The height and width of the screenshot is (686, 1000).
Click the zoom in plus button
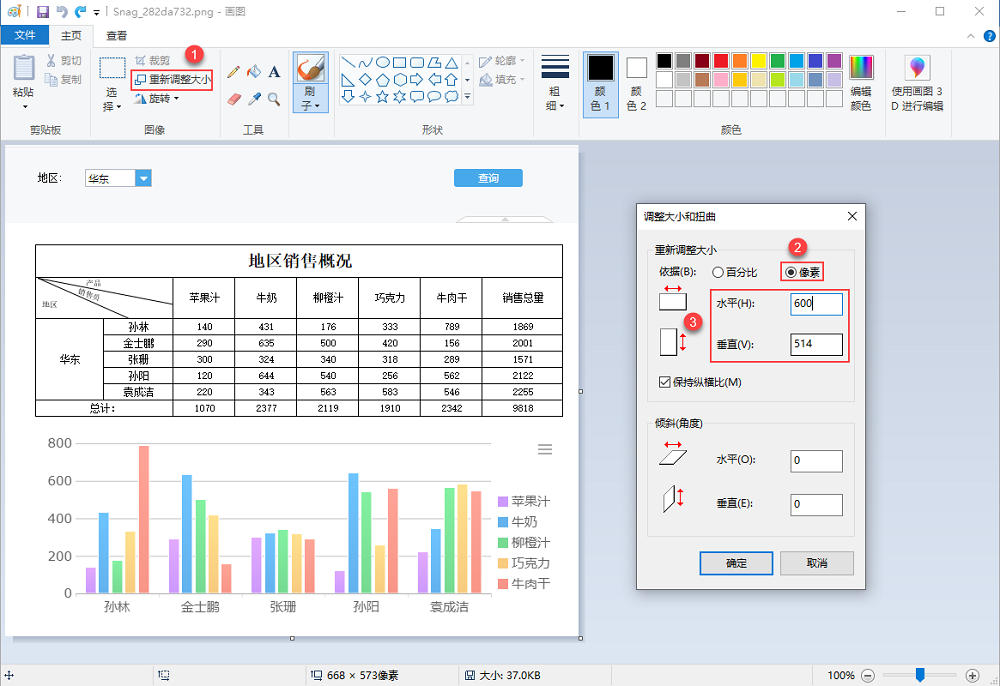pos(972,675)
